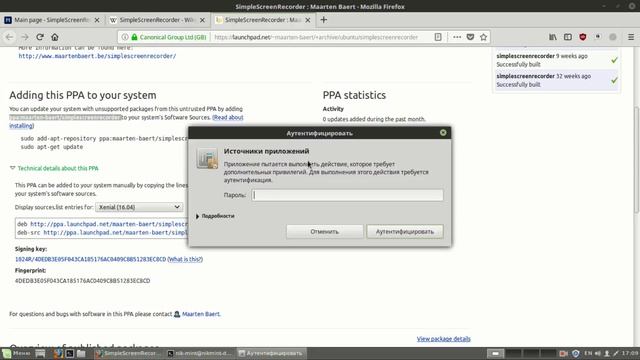Reload the current page
640x360 pixels.
[x=40, y=37]
